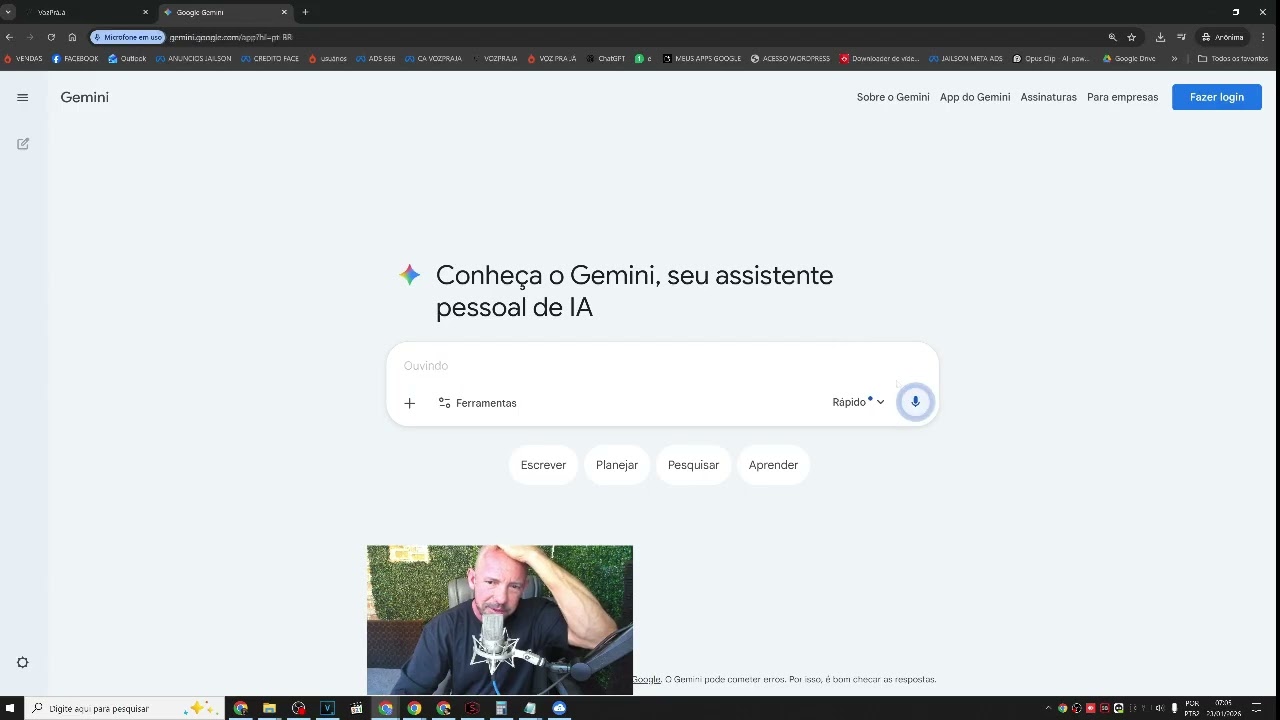Viewport: 1280px width, 720px height.
Task: Open the Outlook bookmark
Action: tap(127, 59)
